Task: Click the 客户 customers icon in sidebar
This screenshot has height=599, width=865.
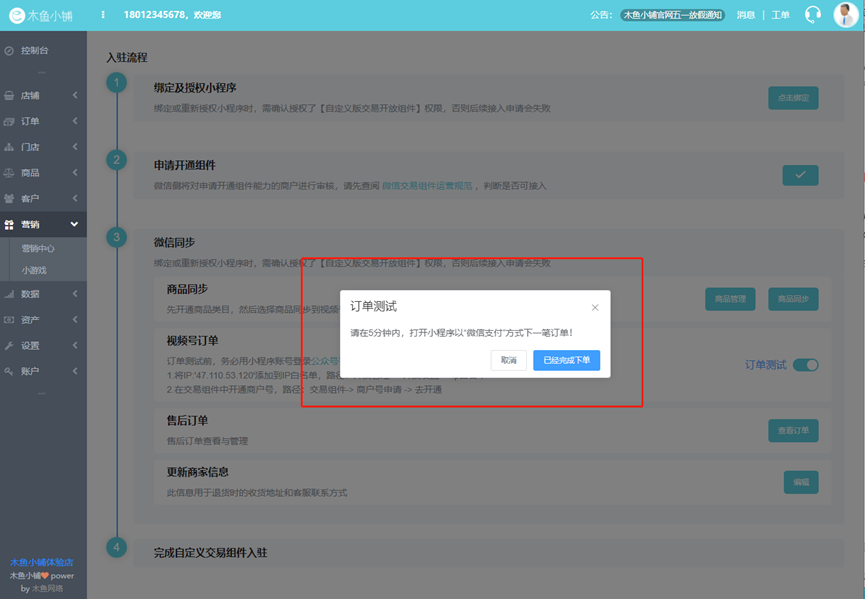Action: [9, 199]
